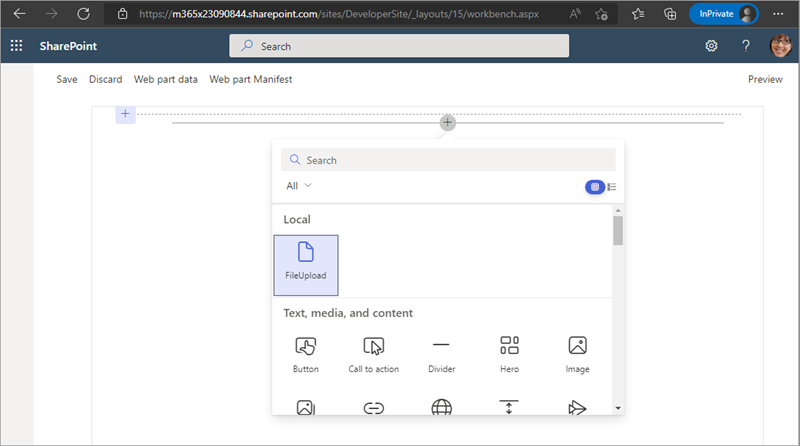This screenshot has width=800, height=446.
Task: Open the help question mark
Action: click(x=745, y=46)
